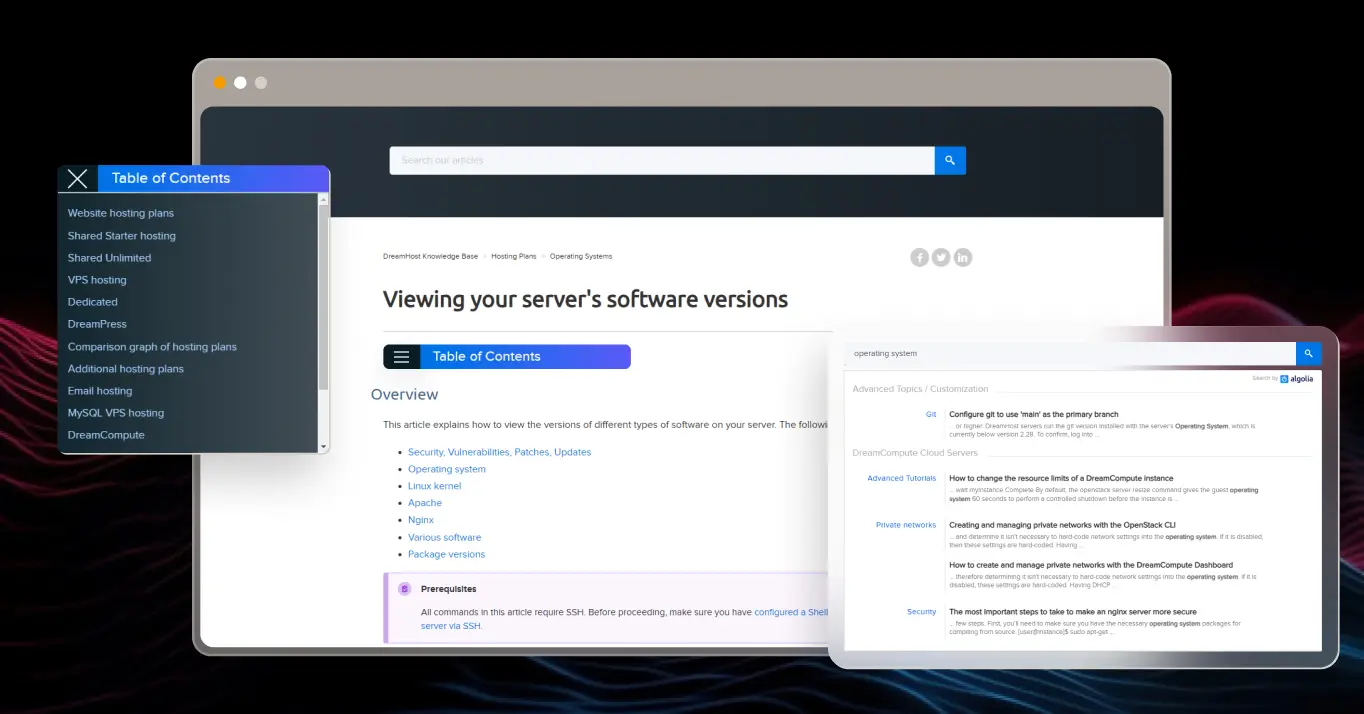
Task: Click the algolia logo in search results
Action: (1297, 379)
